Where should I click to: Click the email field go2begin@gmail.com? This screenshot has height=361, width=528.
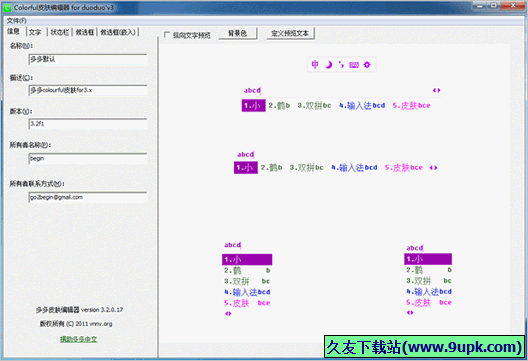(88, 197)
